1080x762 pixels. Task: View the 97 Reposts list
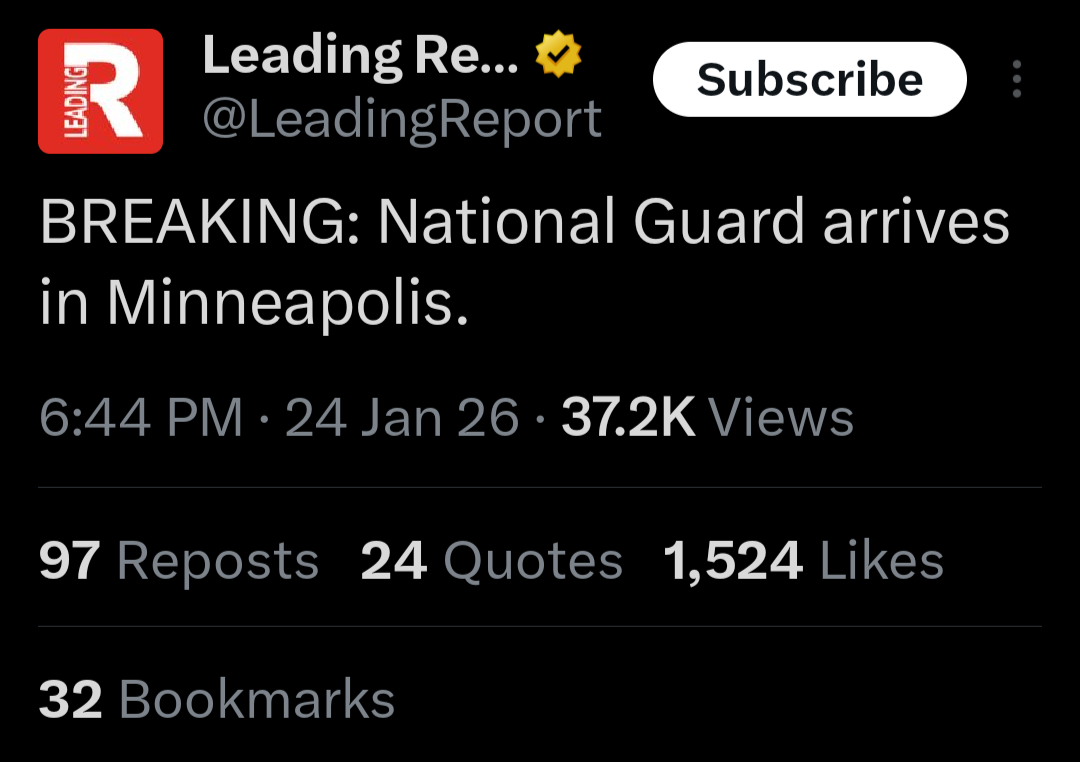pyautogui.click(x=179, y=561)
